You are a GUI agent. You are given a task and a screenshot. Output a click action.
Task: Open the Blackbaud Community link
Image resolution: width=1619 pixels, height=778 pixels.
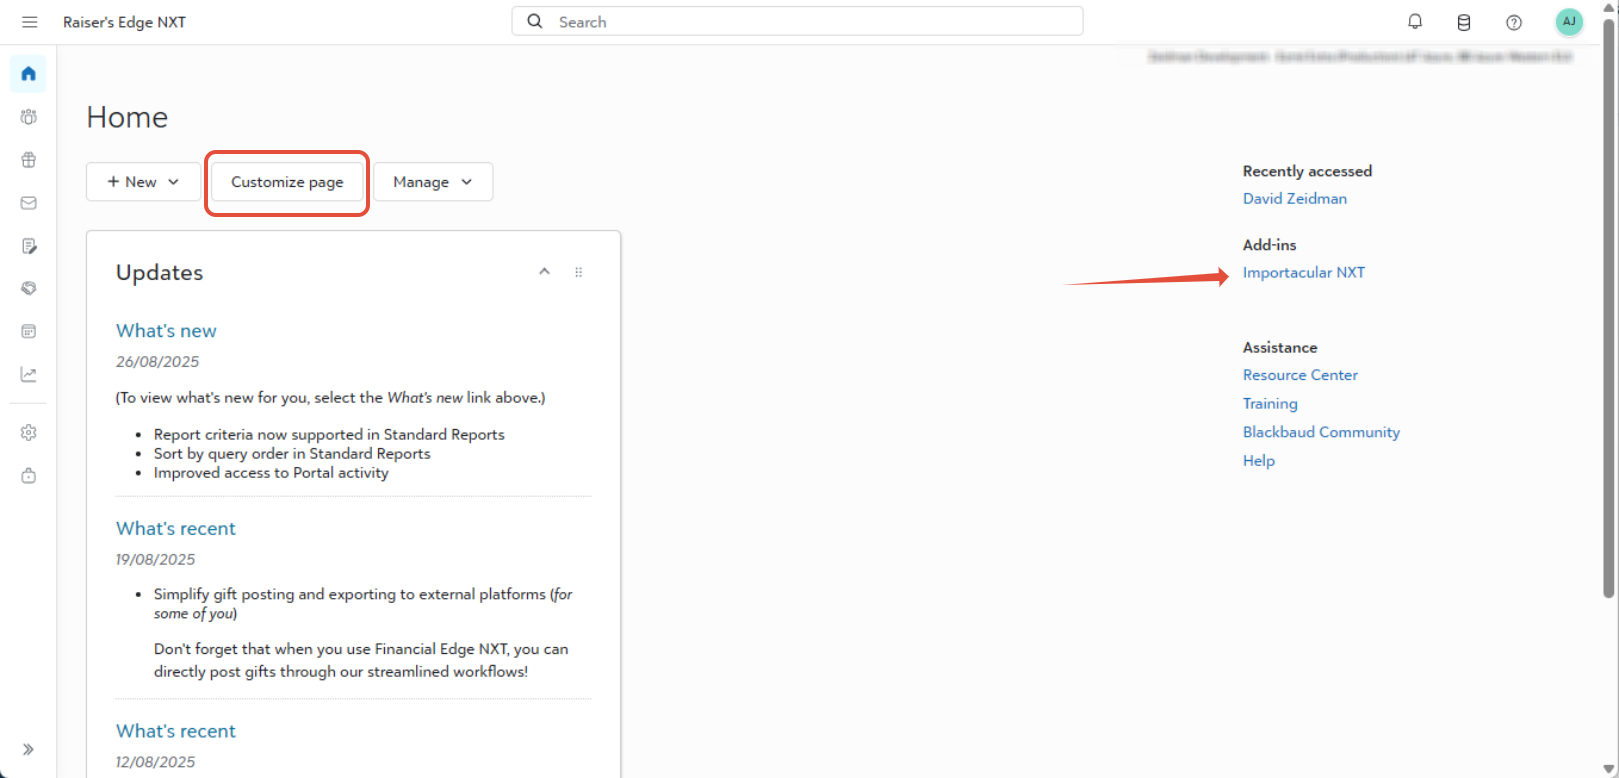coord(1321,432)
